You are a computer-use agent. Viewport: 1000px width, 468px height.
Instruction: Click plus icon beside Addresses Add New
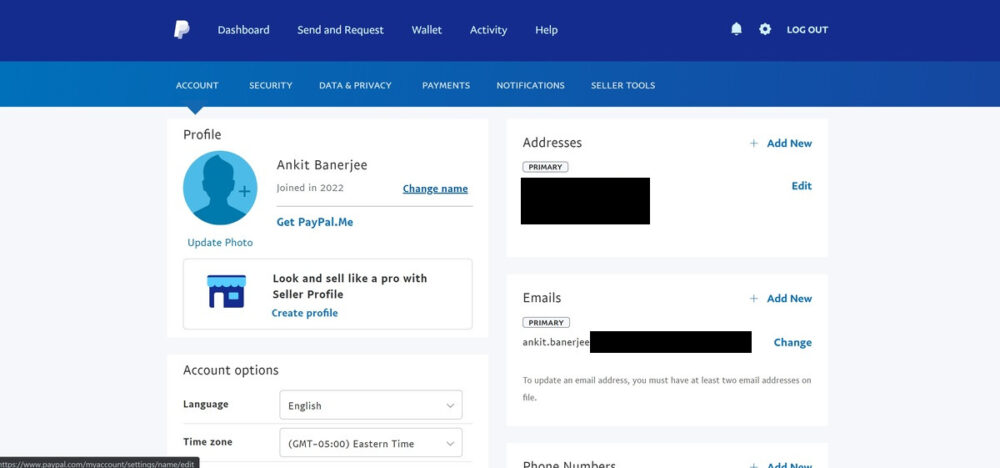tap(754, 143)
